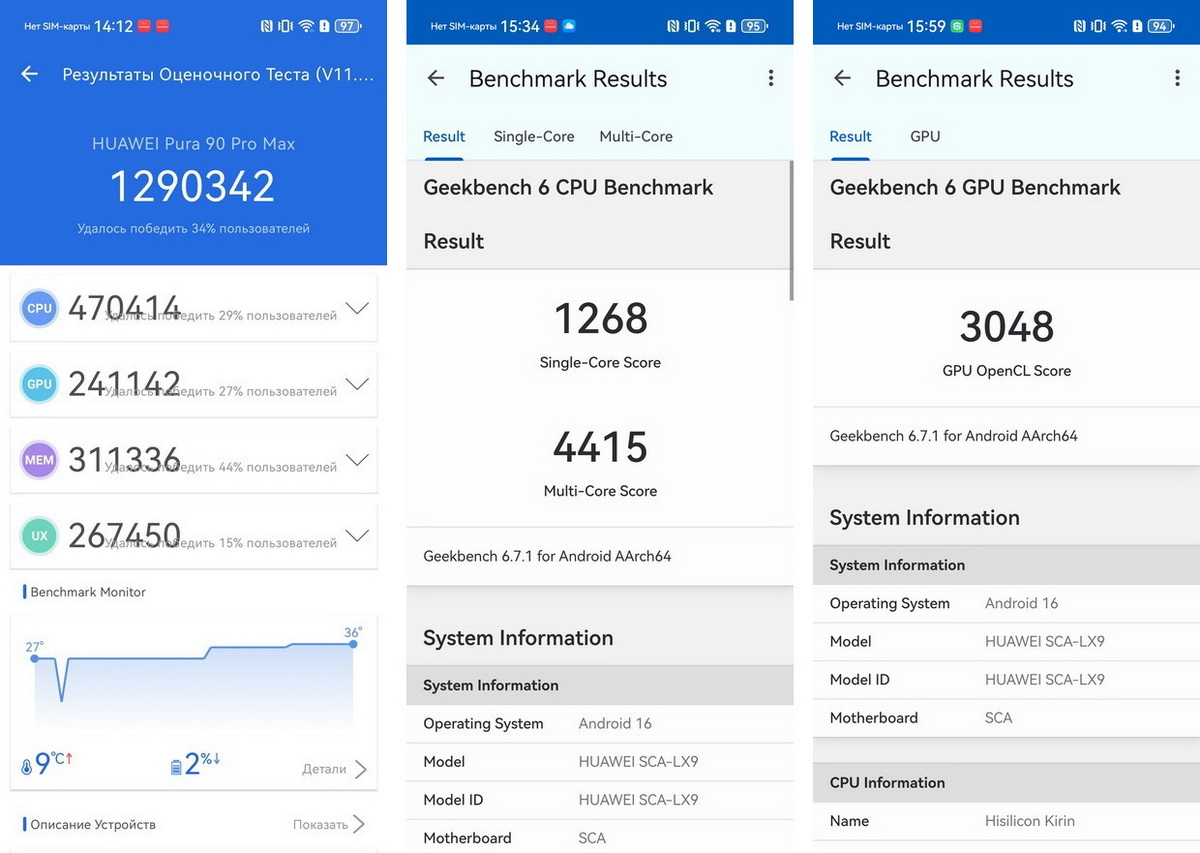This screenshot has height=853, width=1200.
Task: Go back in Geekbench GPU results
Action: 842,78
